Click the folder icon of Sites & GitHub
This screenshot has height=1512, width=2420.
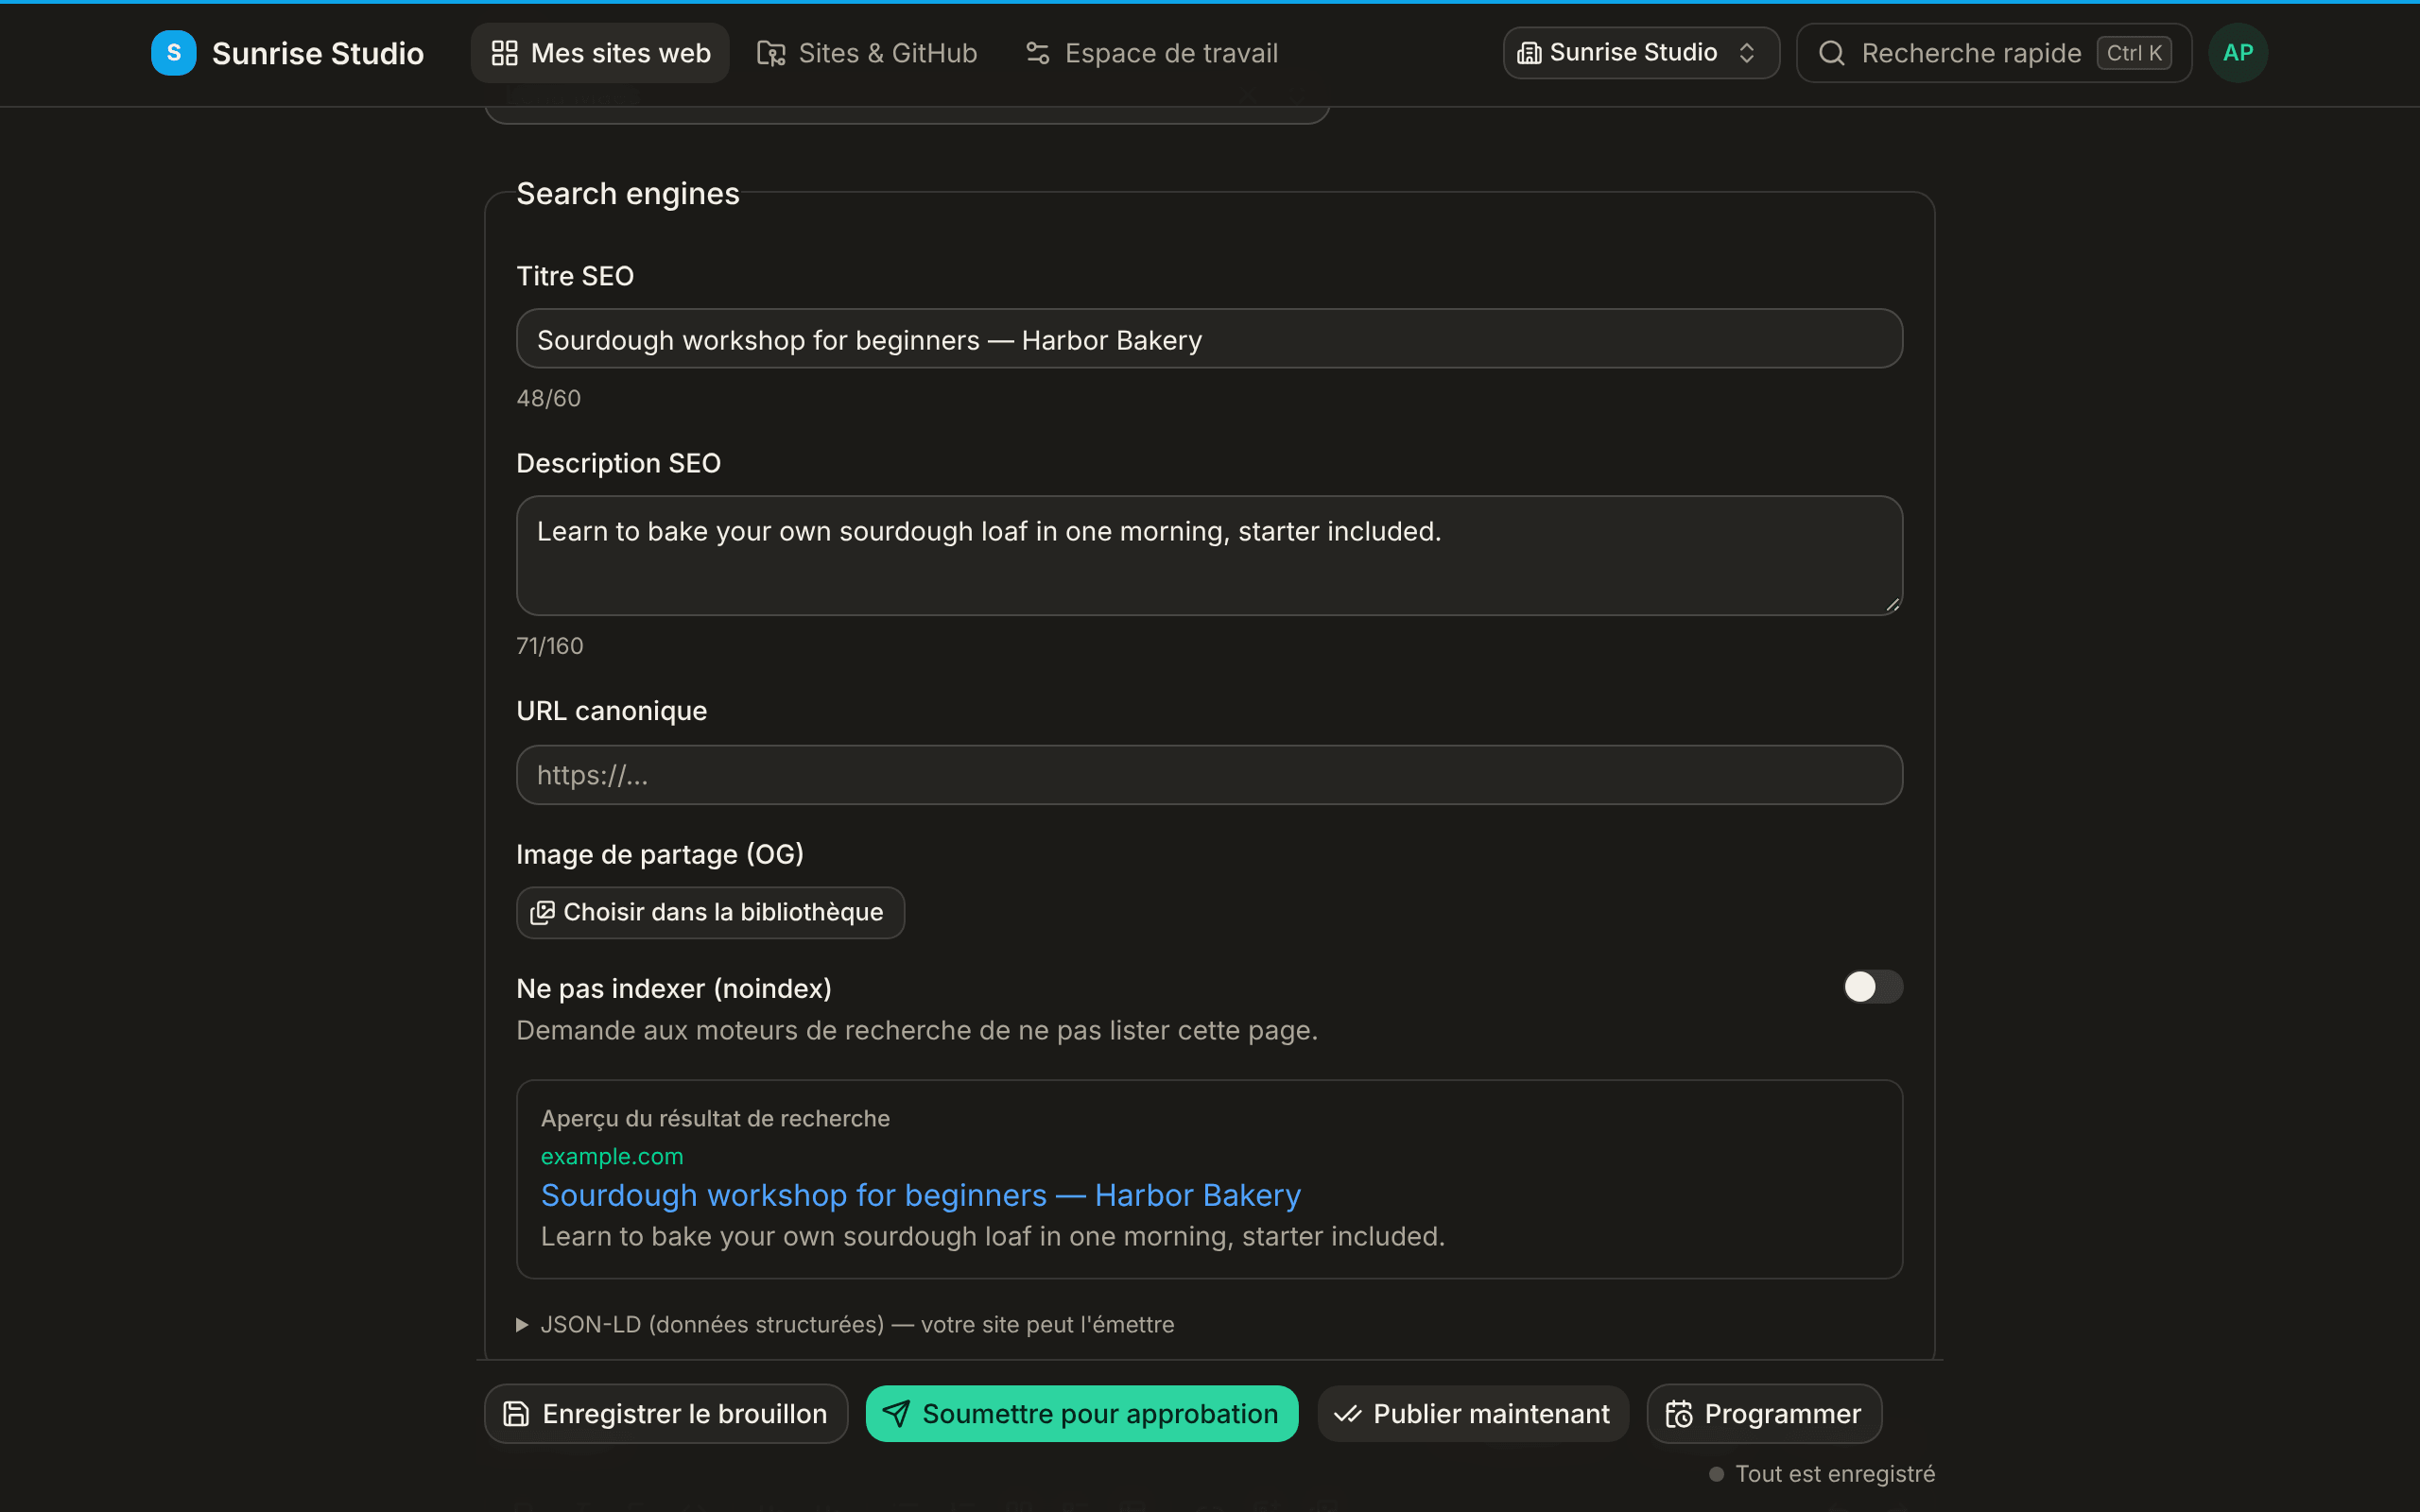[771, 53]
